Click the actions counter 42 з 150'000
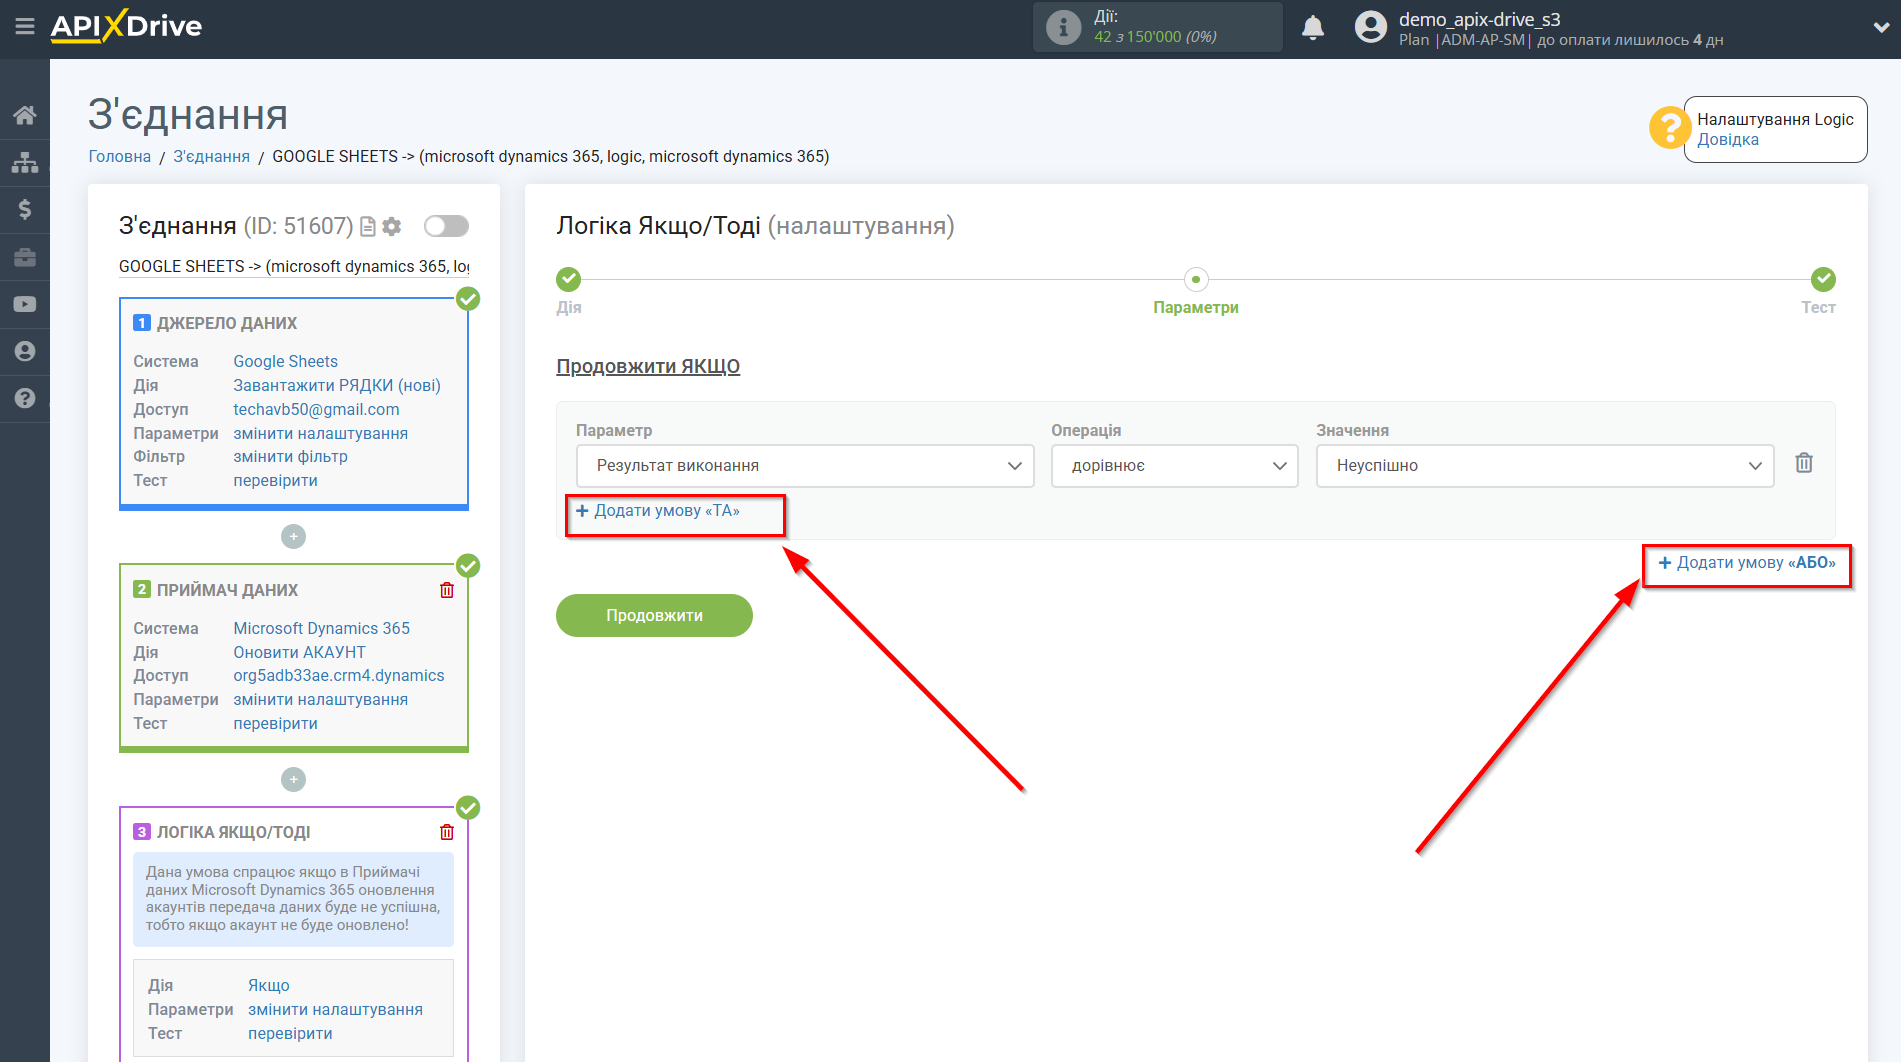This screenshot has height=1062, width=1901. click(1155, 37)
